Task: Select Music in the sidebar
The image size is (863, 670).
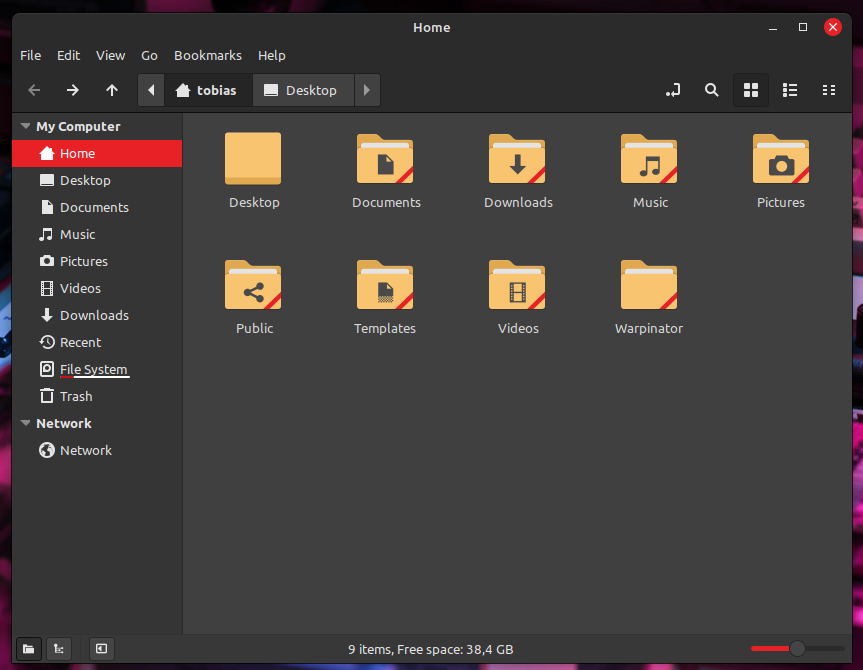Action: pos(97,235)
